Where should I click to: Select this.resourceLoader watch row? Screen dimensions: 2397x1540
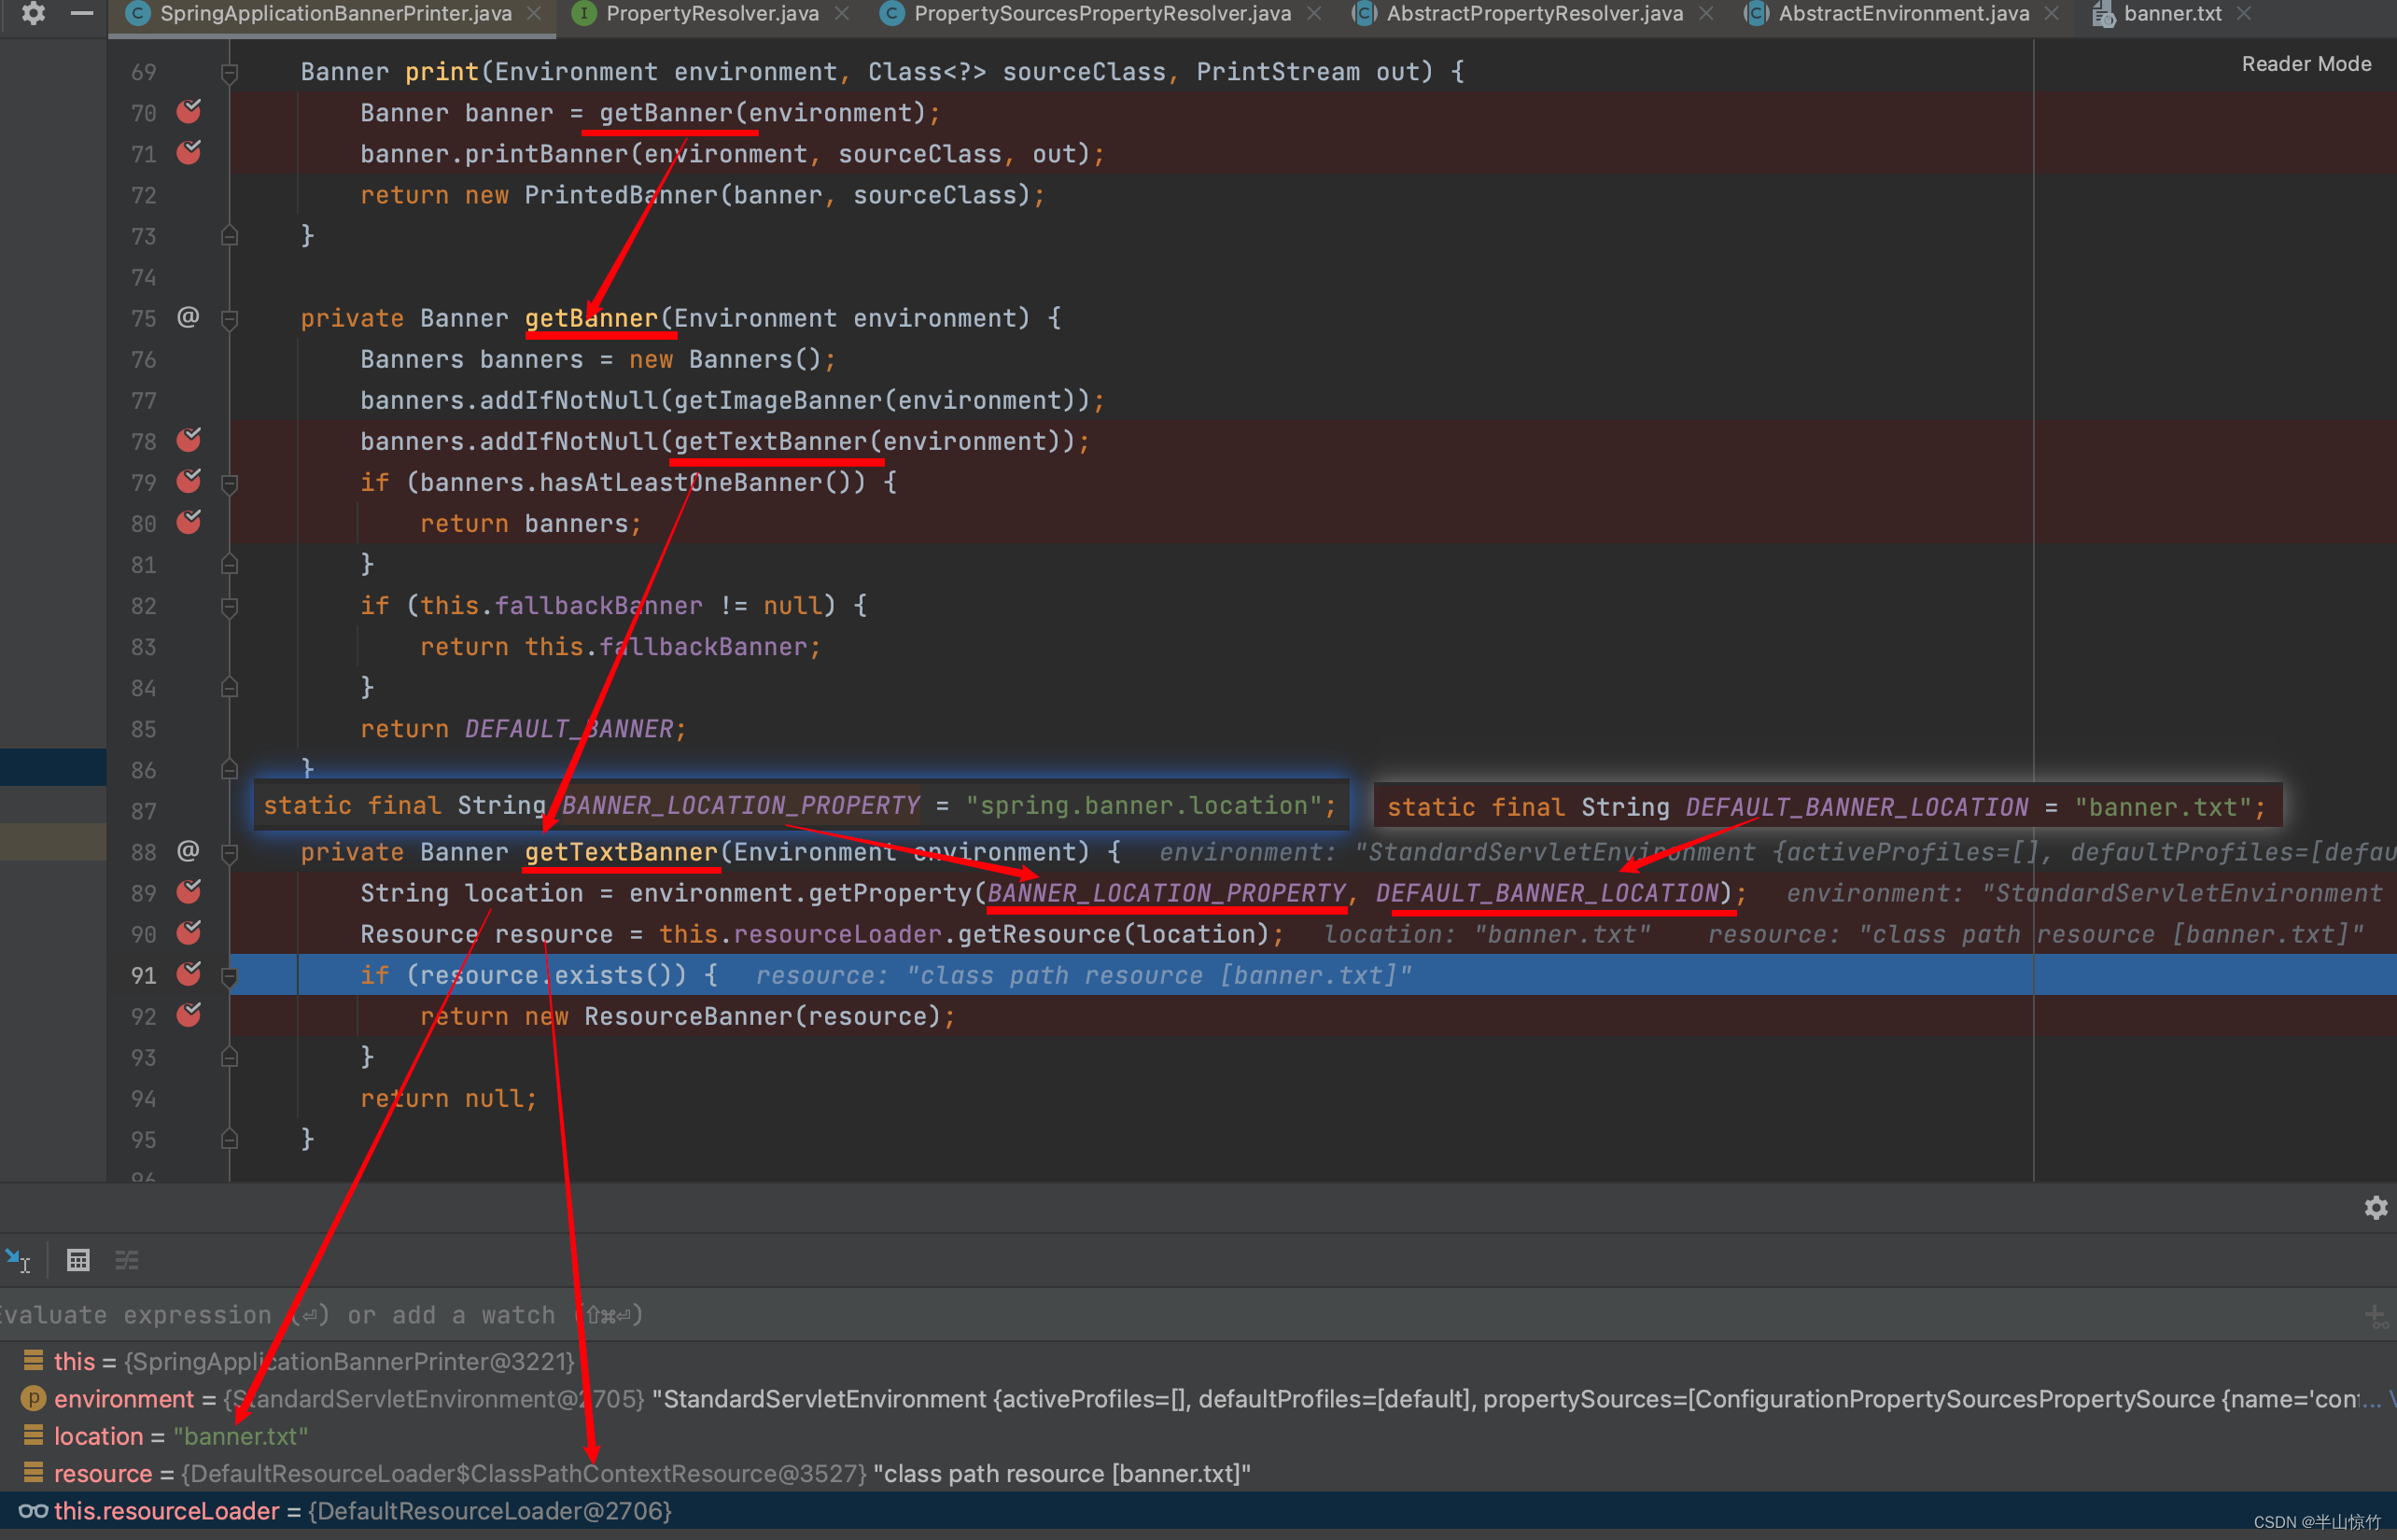[1198, 1511]
